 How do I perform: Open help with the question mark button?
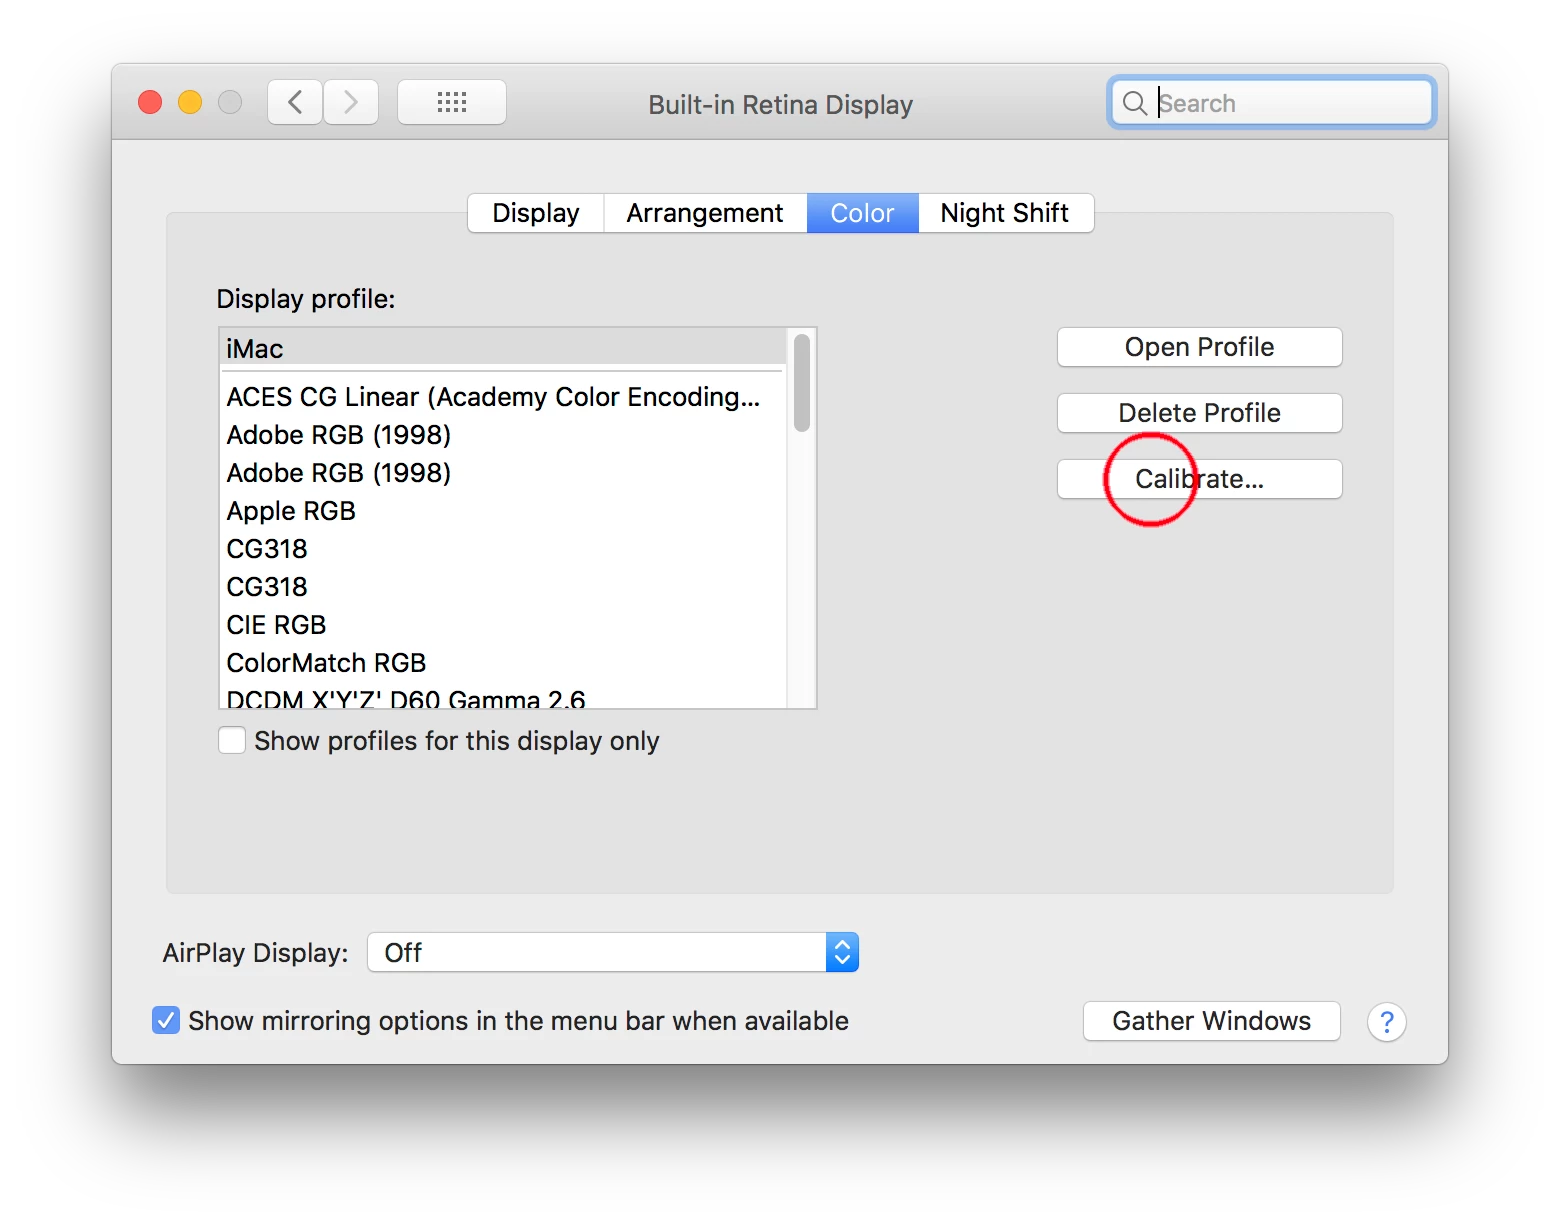click(1386, 1022)
